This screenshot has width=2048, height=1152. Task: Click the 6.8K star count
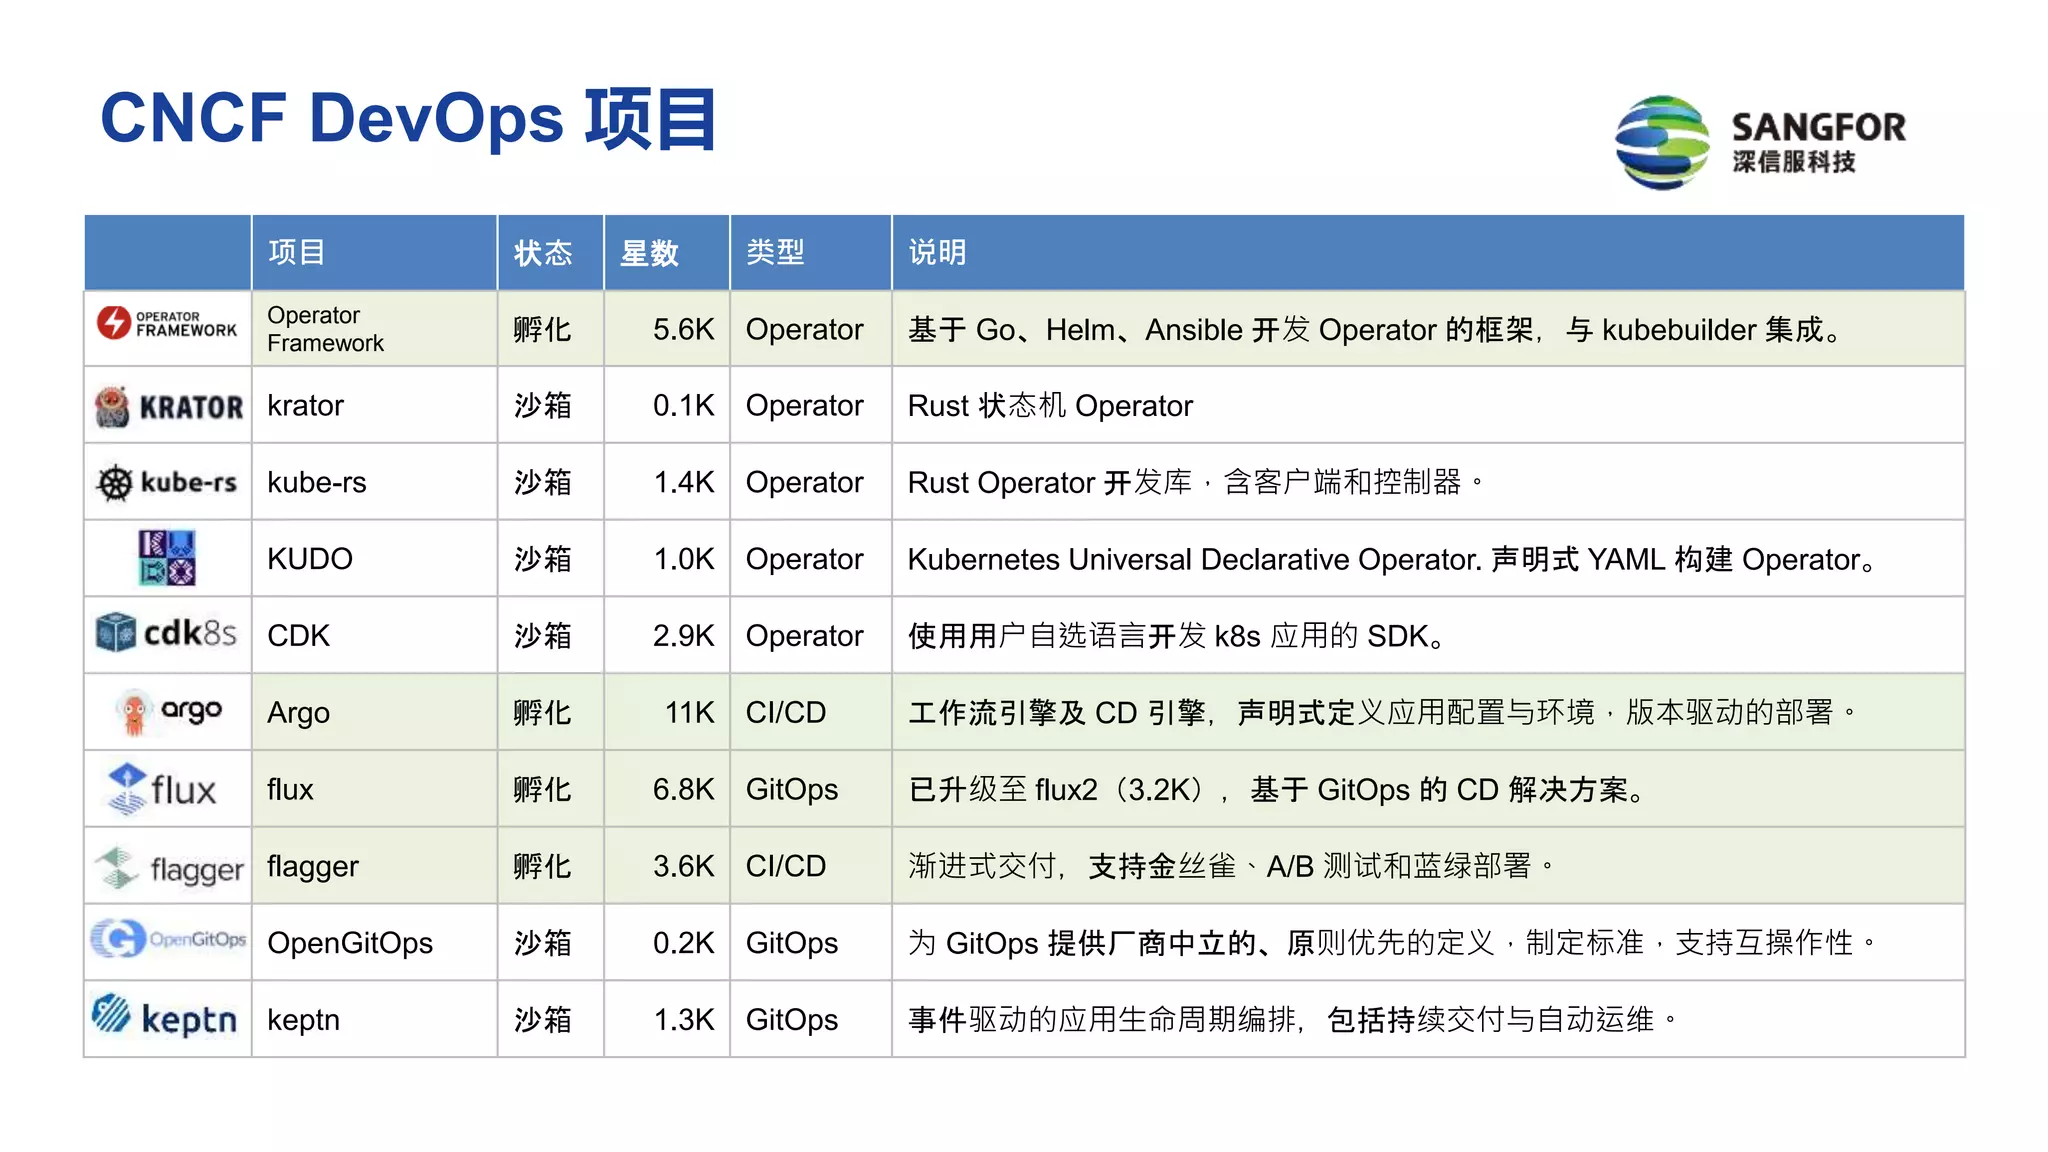pyautogui.click(x=683, y=789)
